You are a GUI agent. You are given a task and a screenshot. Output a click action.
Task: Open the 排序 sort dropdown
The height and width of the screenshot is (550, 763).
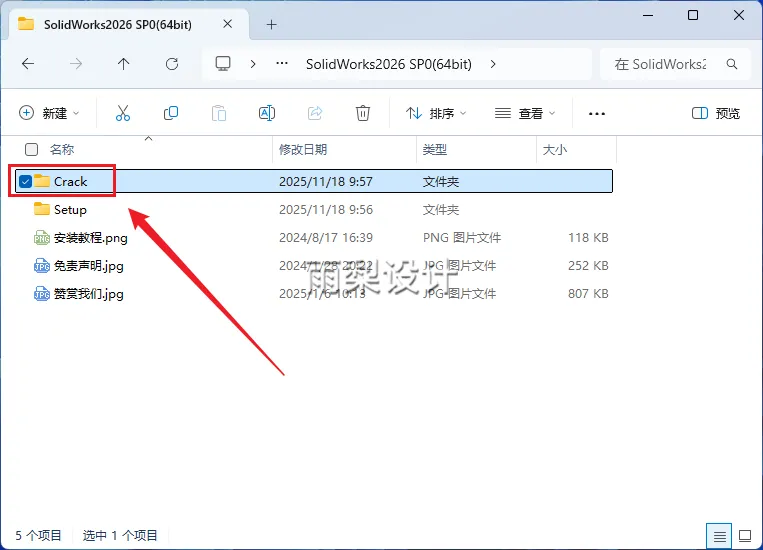coord(436,113)
